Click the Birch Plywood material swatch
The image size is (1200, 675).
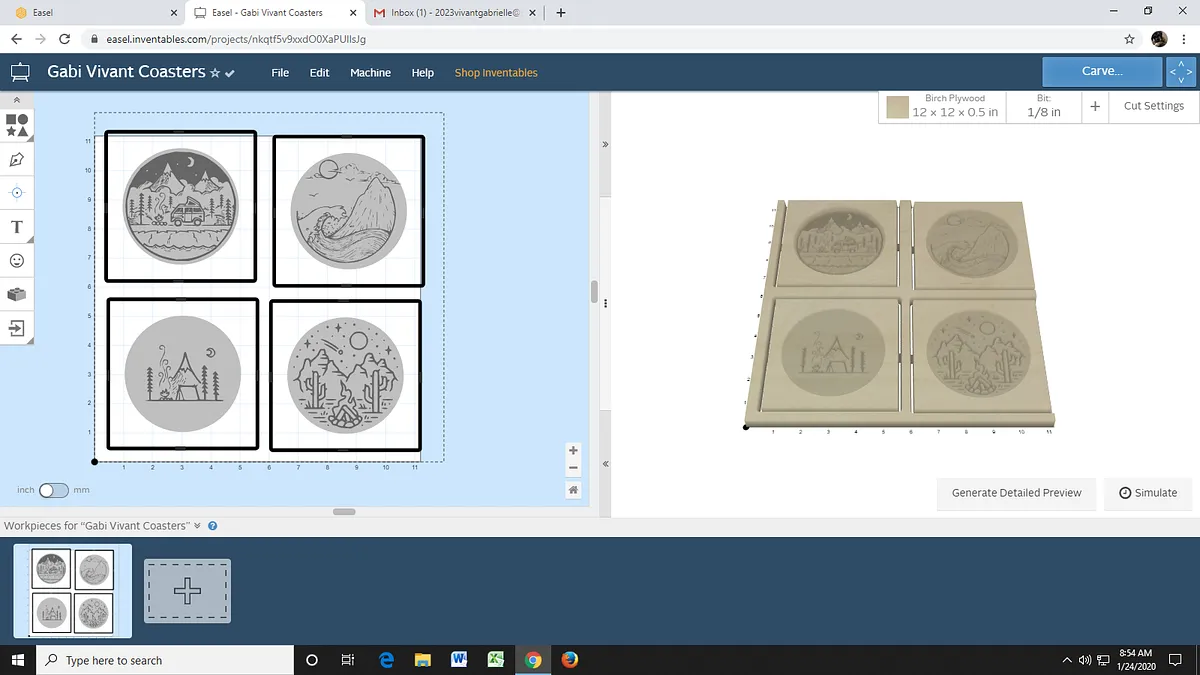point(897,107)
